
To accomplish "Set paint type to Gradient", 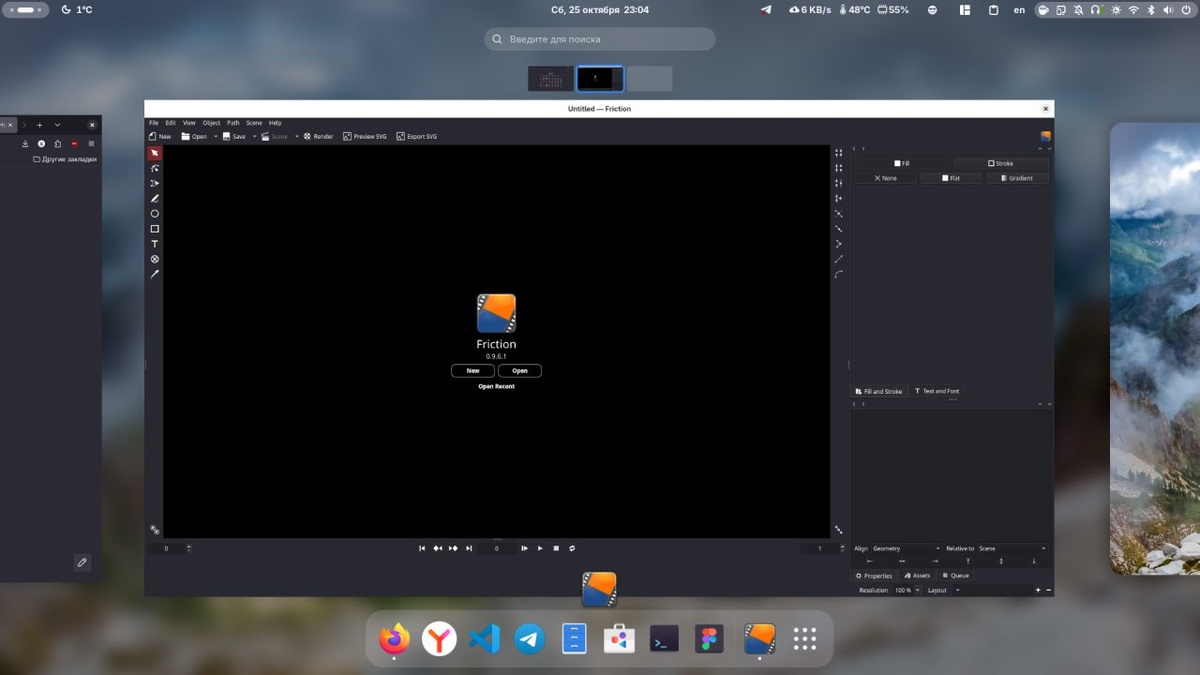I will [1017, 178].
